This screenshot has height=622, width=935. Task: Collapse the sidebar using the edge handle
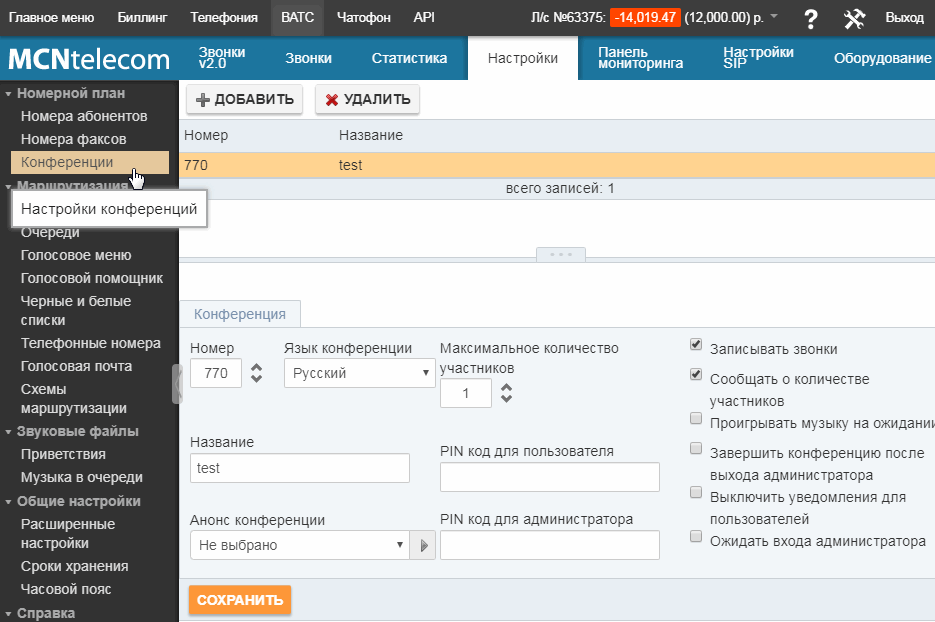[x=177, y=383]
